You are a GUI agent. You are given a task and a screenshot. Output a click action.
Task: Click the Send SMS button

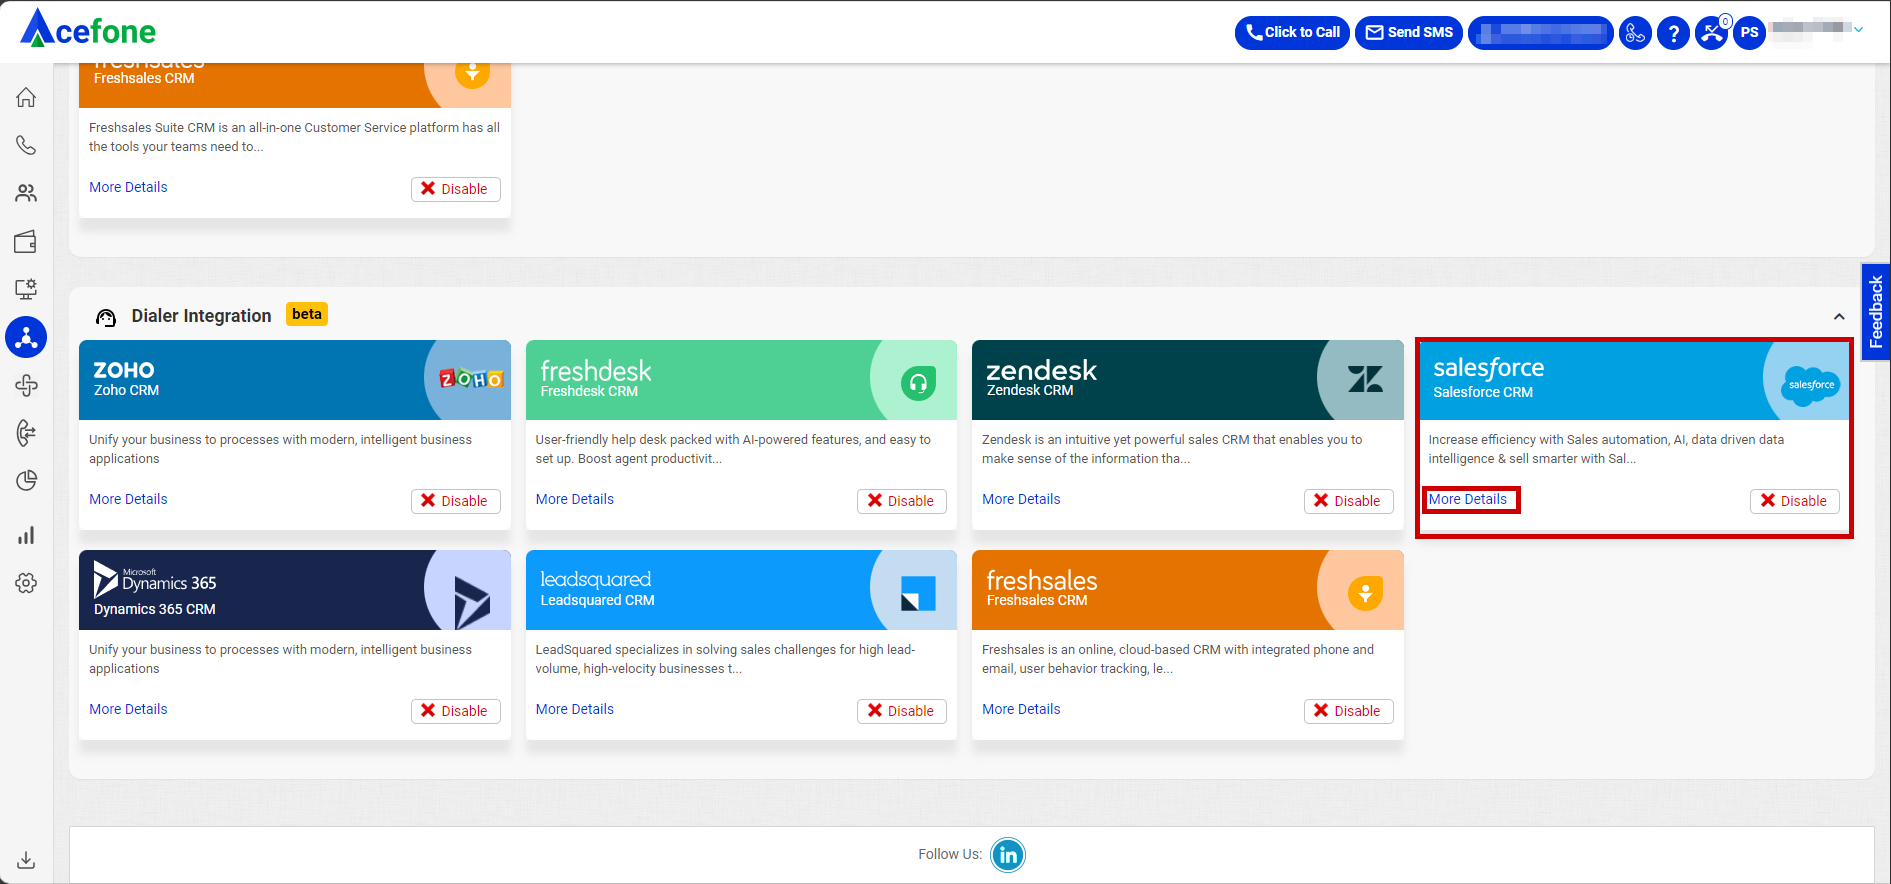[x=1409, y=33]
